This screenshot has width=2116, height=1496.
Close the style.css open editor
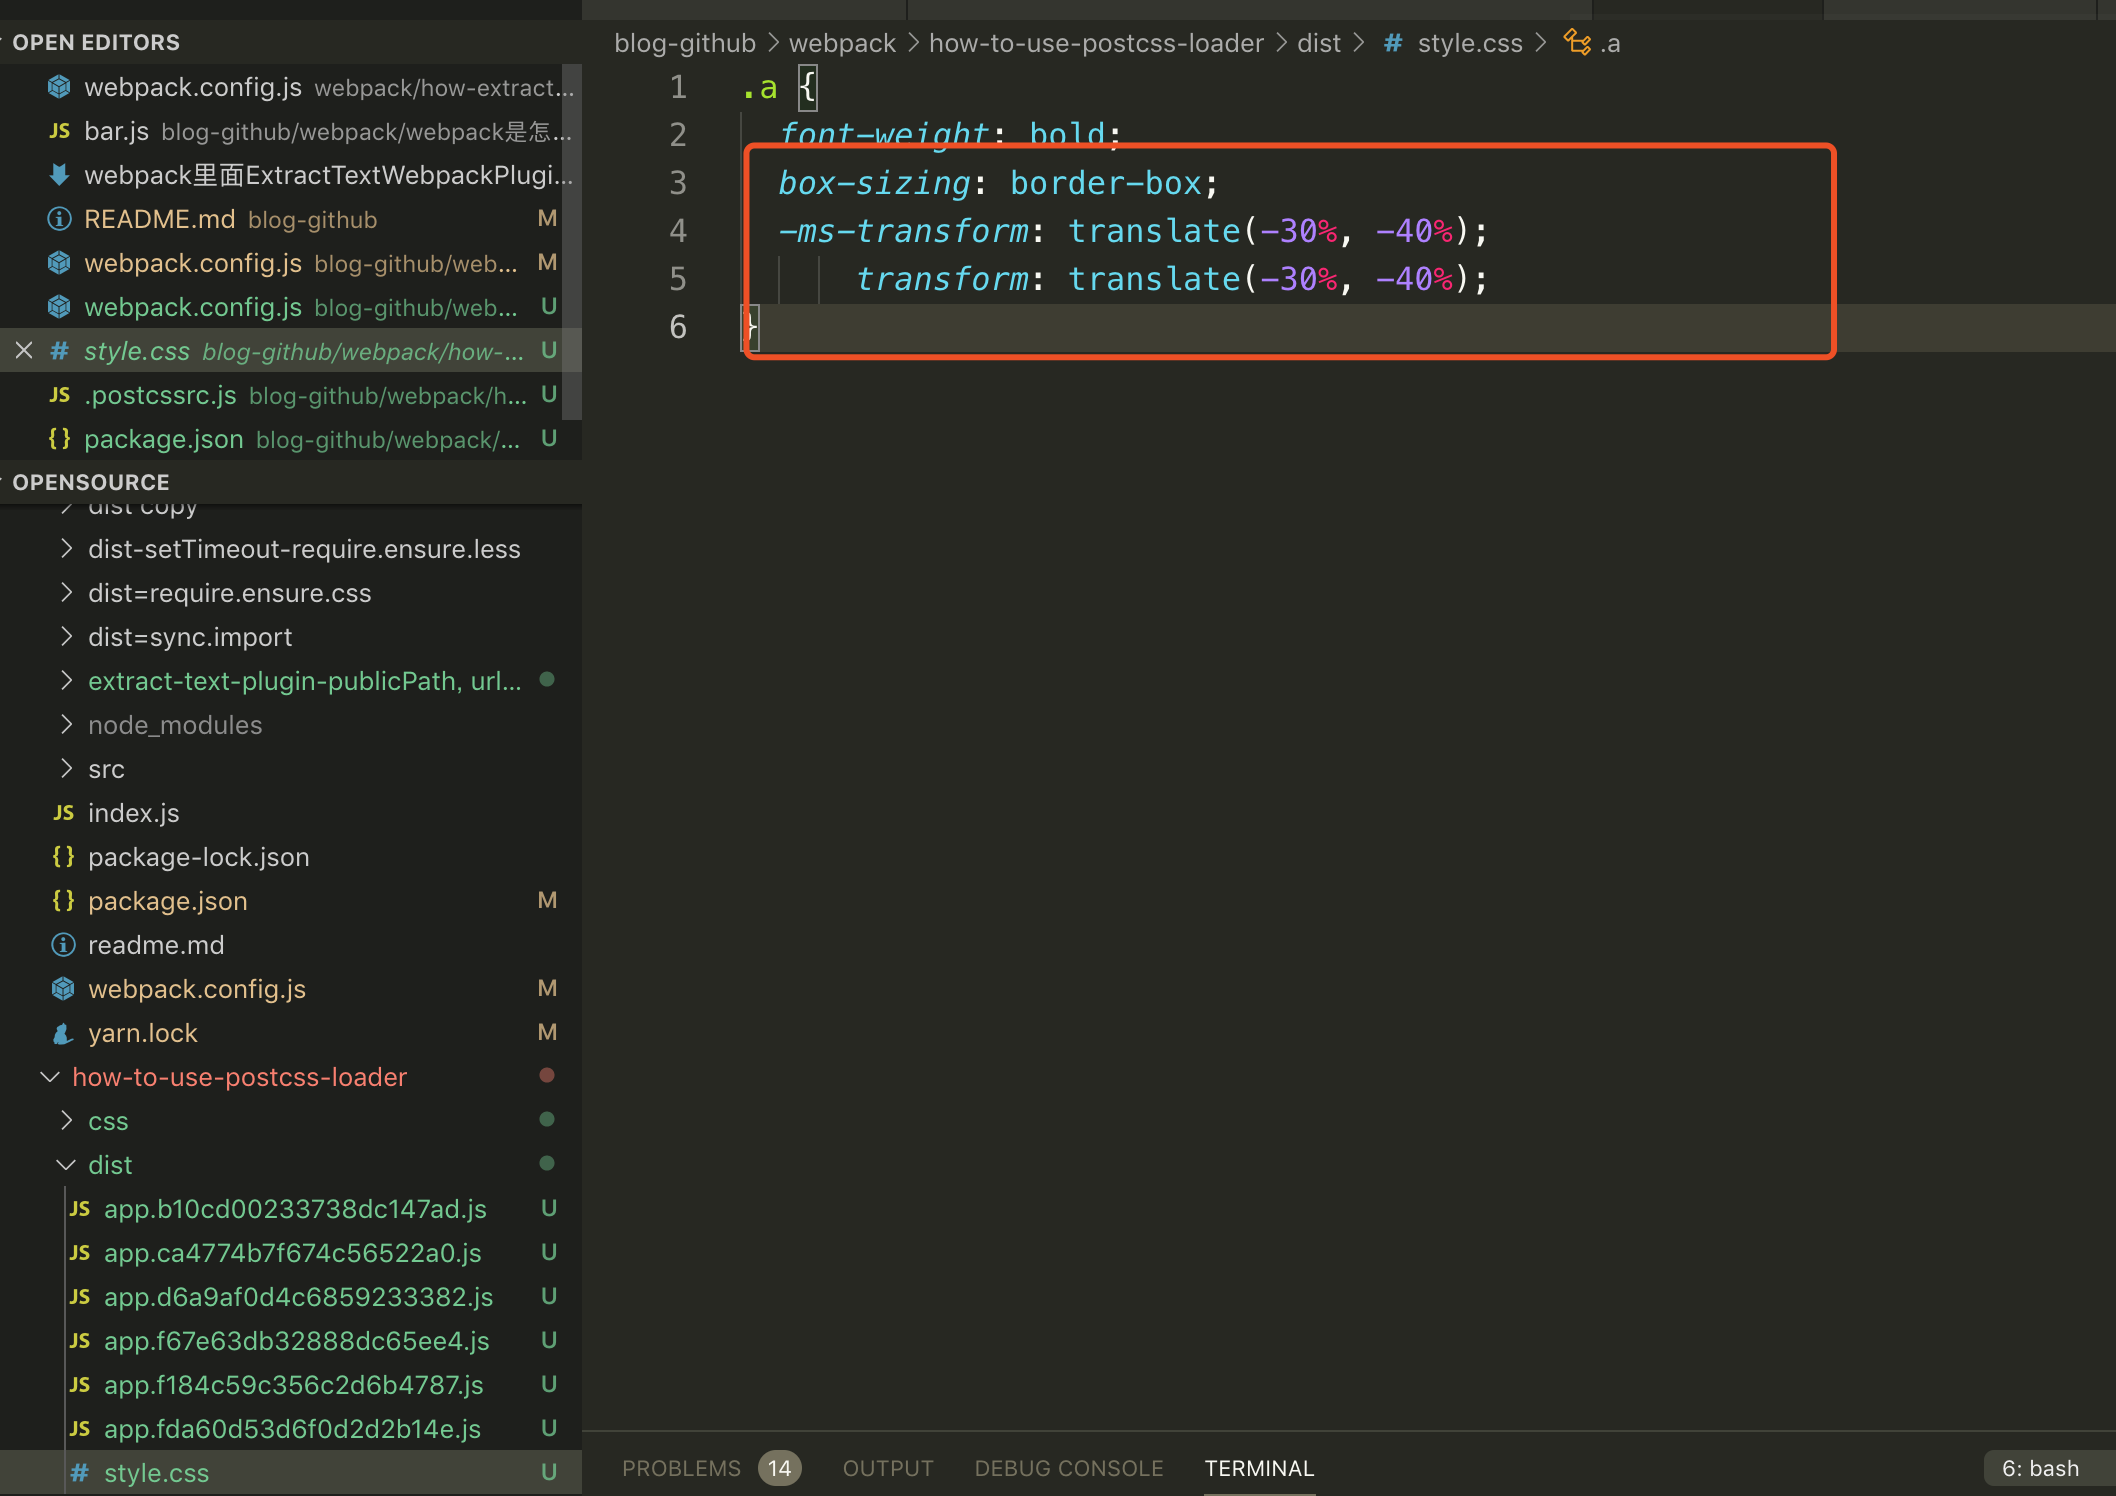24,351
